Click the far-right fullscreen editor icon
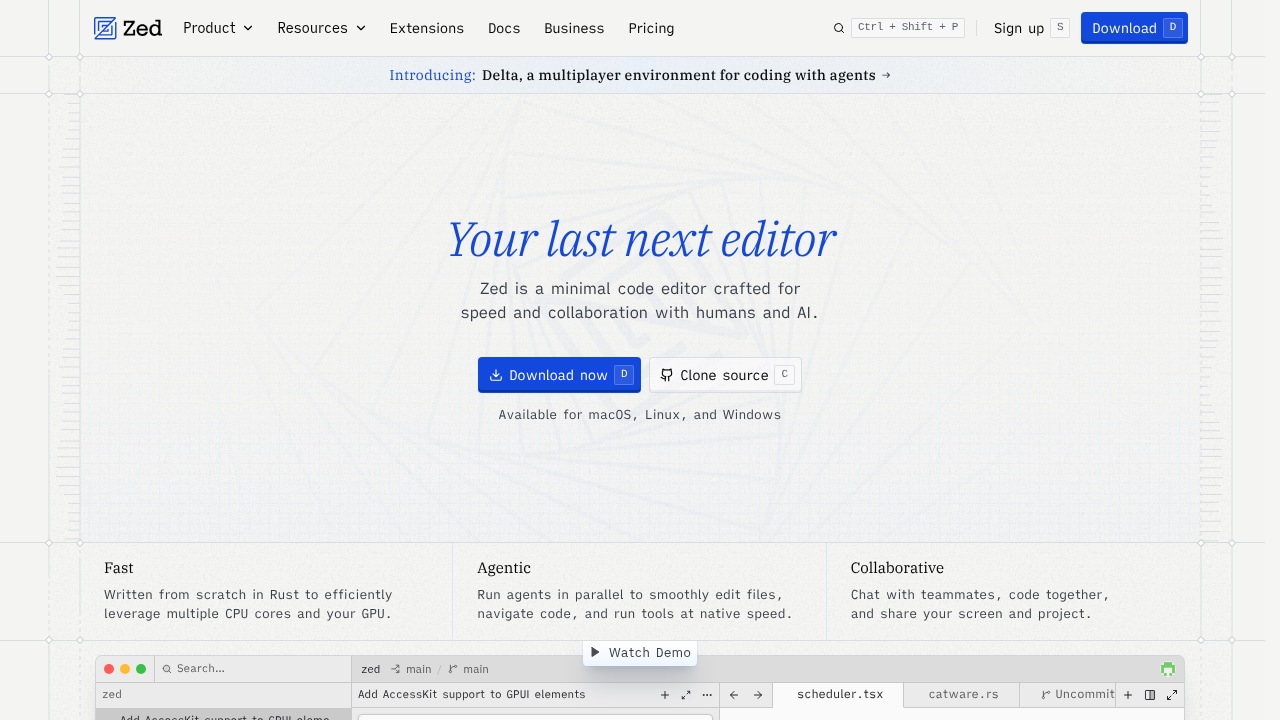This screenshot has height=720, width=1280. point(1172,695)
